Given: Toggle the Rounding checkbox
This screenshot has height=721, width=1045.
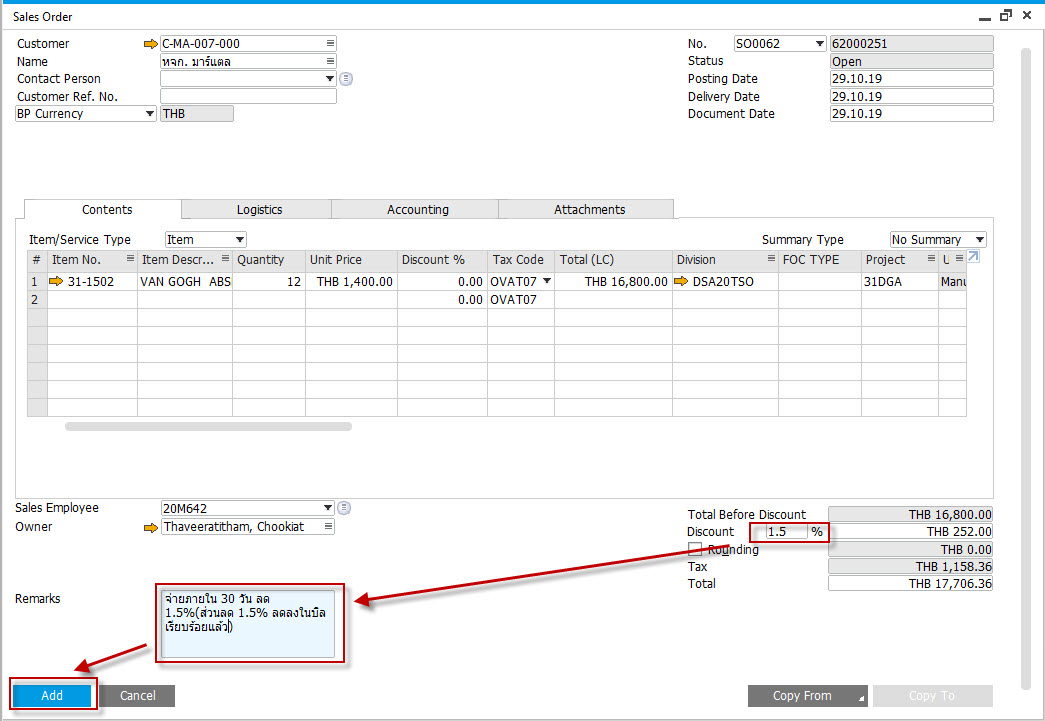Looking at the screenshot, I should [x=695, y=549].
